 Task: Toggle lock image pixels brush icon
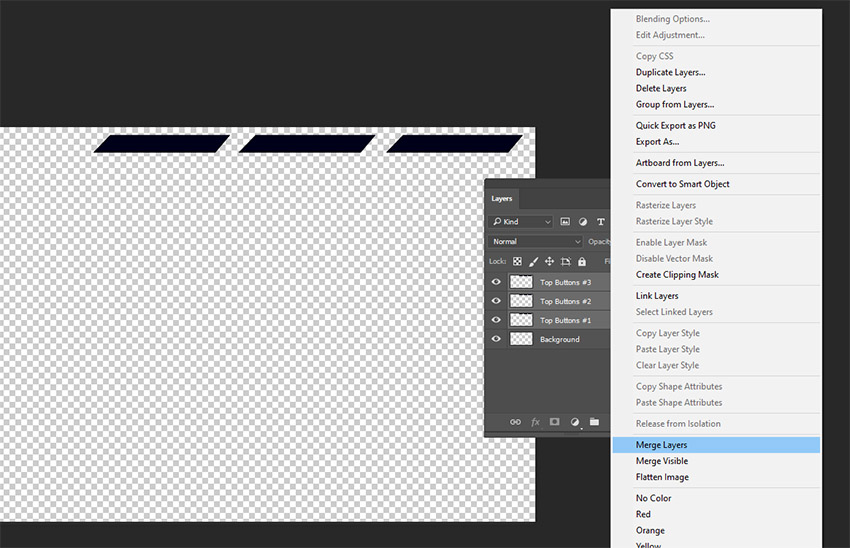[x=533, y=261]
